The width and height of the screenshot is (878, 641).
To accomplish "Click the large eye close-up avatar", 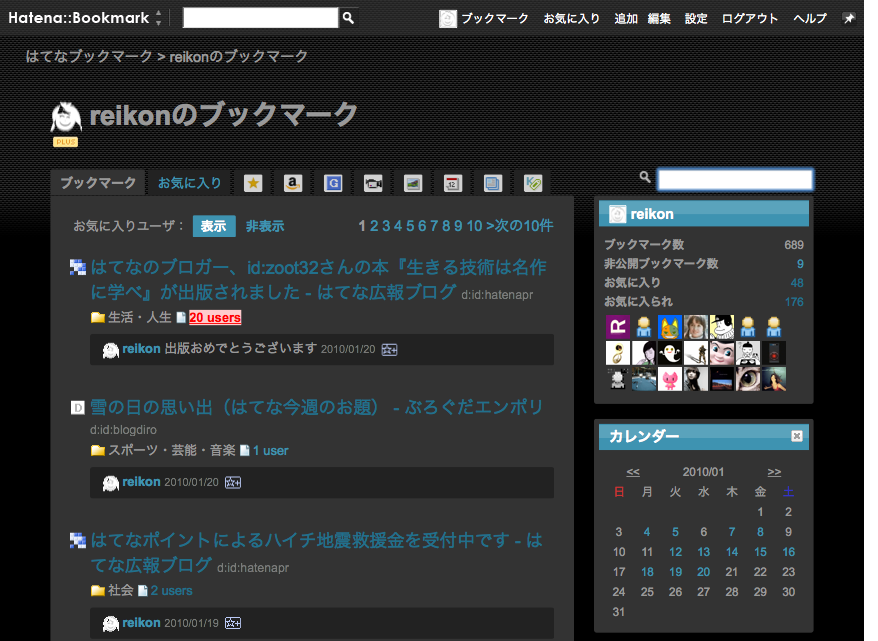I will pos(748,379).
